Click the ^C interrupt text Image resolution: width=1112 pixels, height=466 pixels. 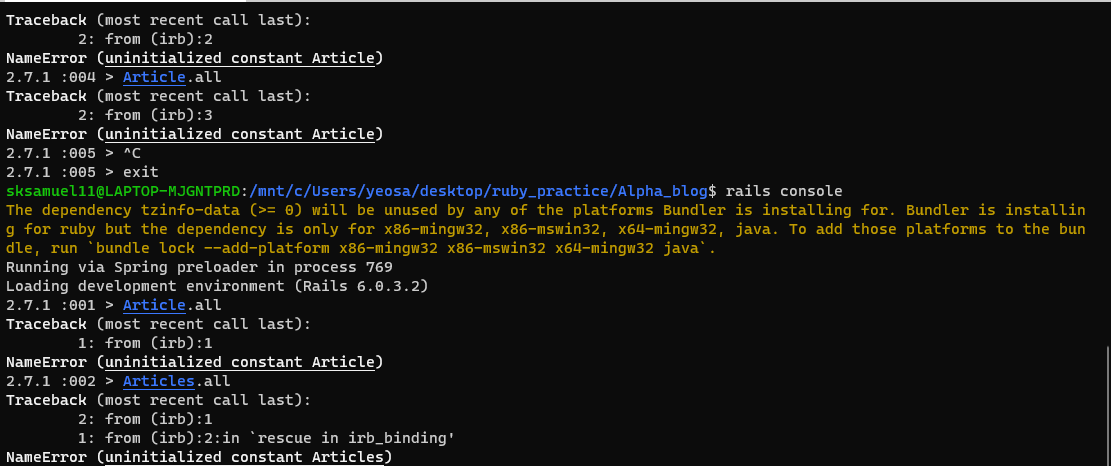(x=132, y=152)
